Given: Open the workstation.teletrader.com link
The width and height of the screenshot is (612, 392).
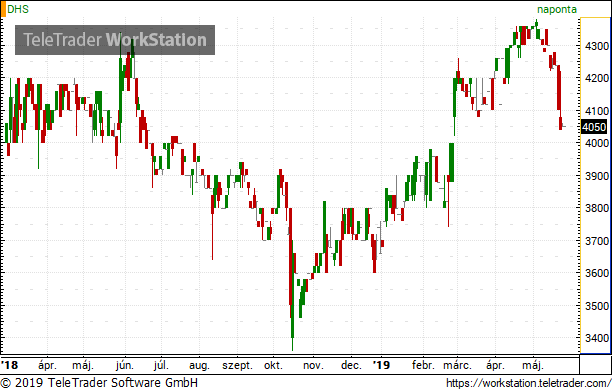Looking at the screenshot, I should pyautogui.click(x=528, y=383).
